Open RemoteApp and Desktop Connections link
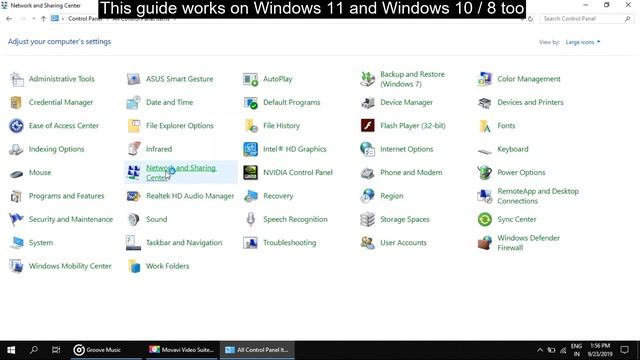 click(538, 196)
